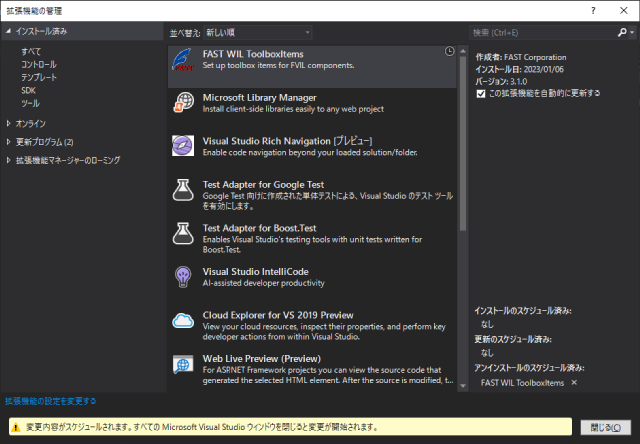This screenshot has height=444, width=640.
Task: Click the インストール済み header label
Action: tap(41, 31)
